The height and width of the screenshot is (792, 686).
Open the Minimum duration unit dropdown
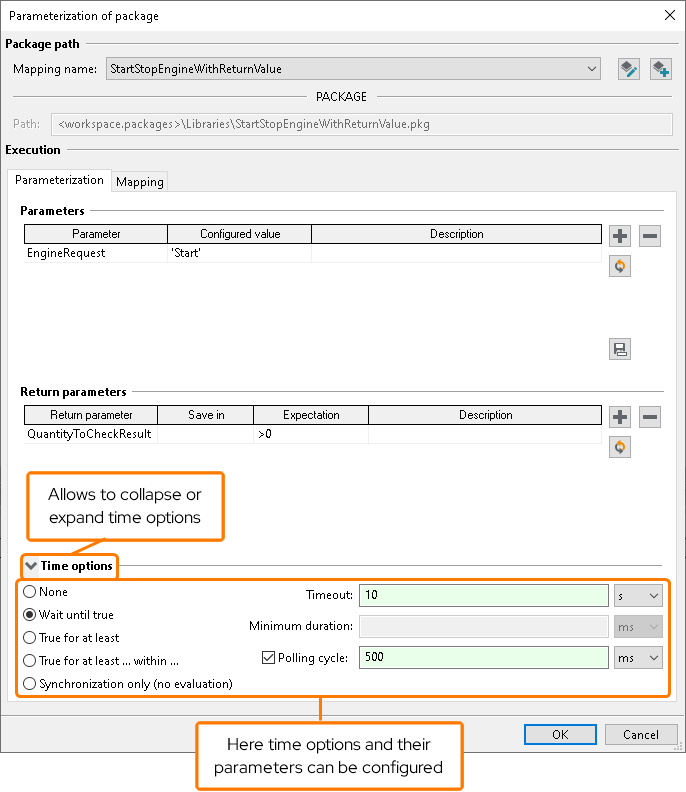[x=638, y=627]
